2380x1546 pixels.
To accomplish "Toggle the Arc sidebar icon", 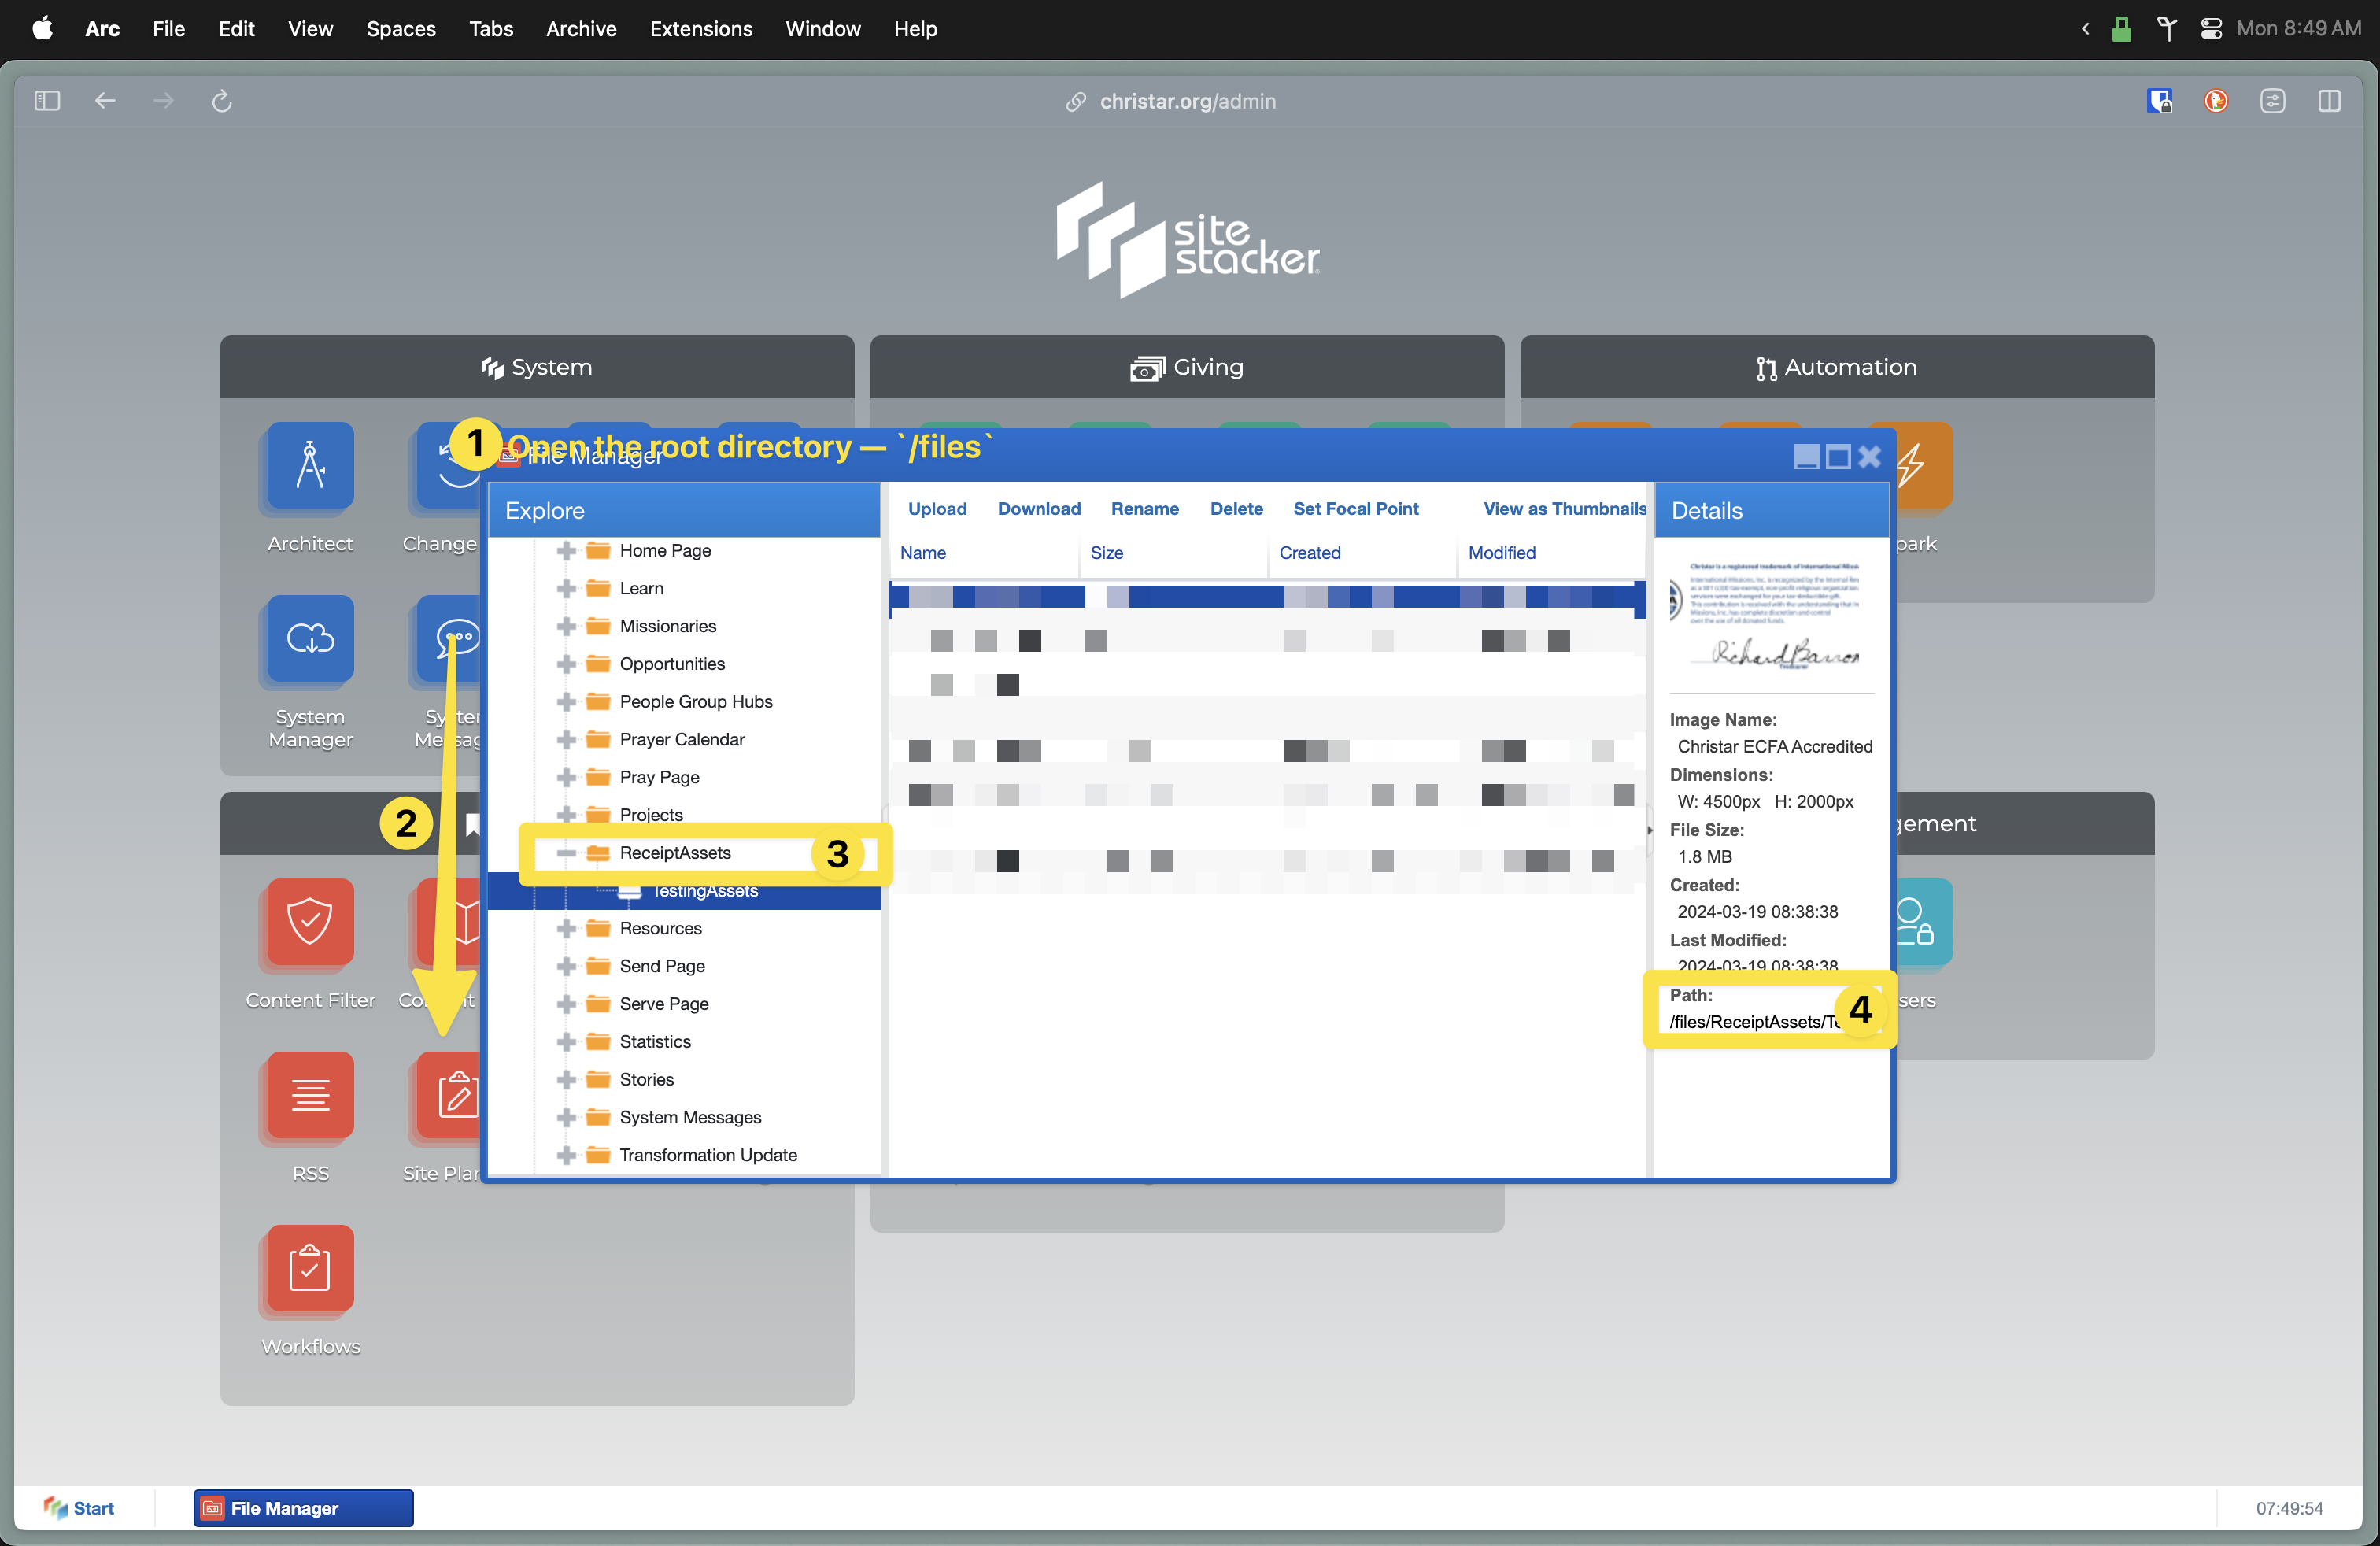I will coord(47,101).
